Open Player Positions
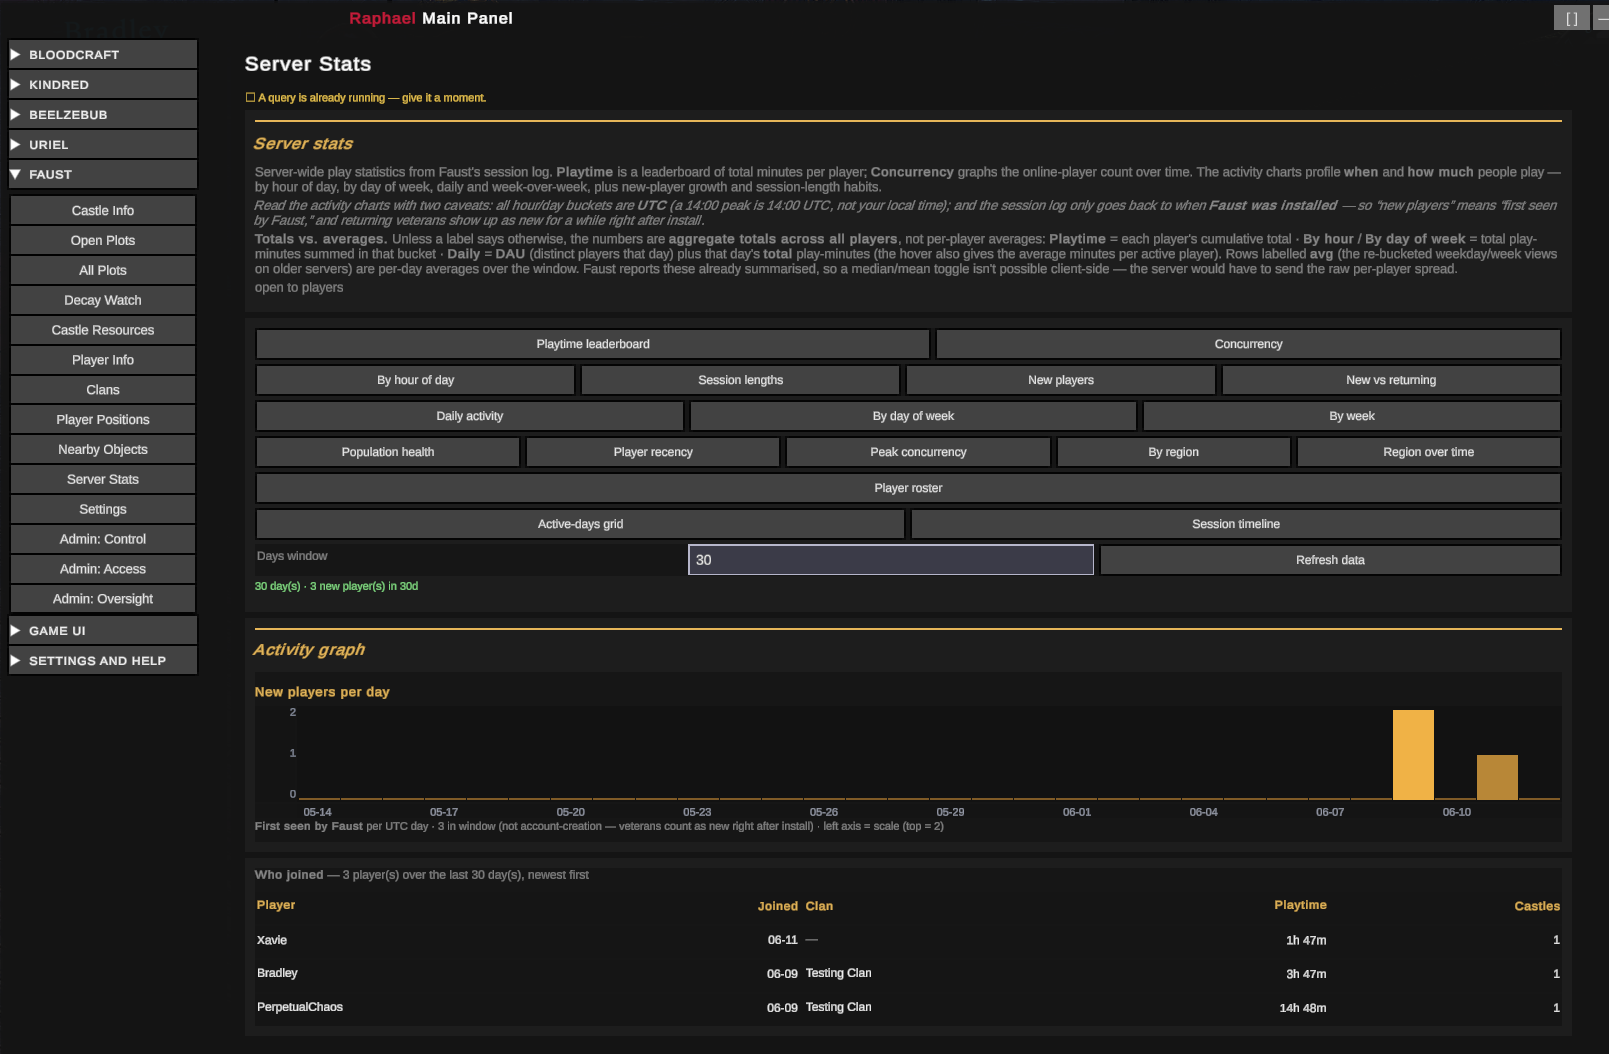The image size is (1609, 1054). pyautogui.click(x=103, y=420)
